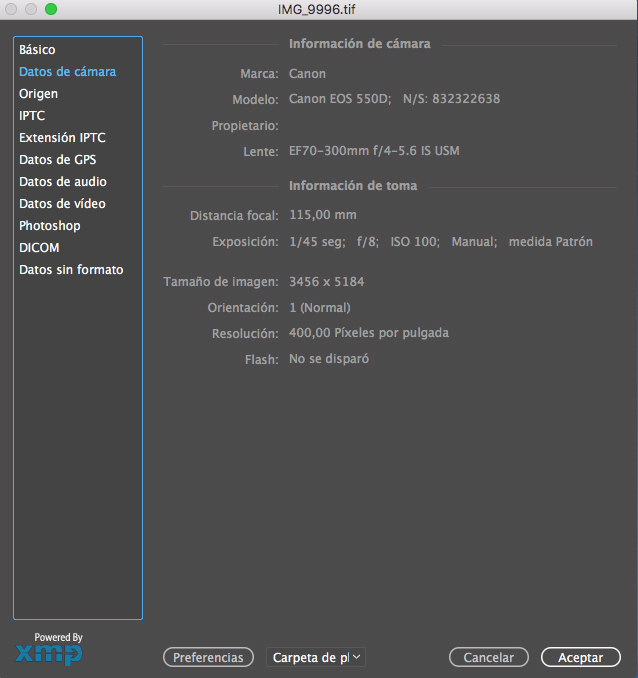The image size is (638, 678).
Task: Switch to the DICOM section
Action: (39, 248)
